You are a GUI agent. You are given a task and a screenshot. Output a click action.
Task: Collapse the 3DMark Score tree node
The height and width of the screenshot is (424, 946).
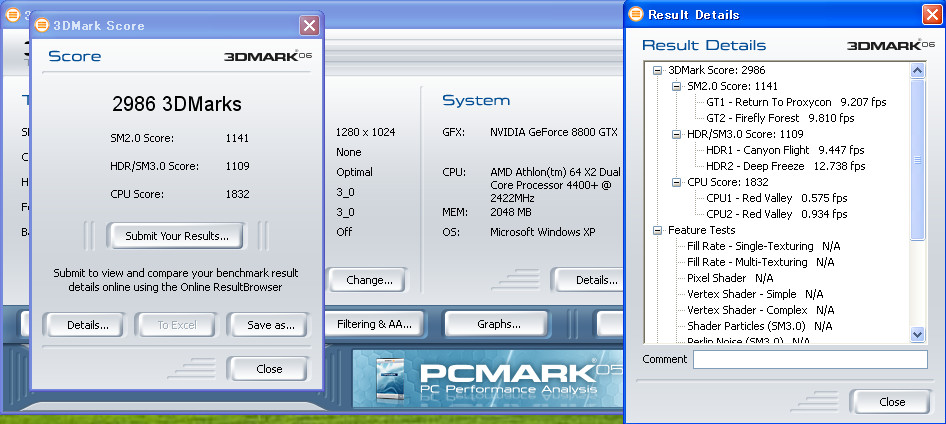658,71
